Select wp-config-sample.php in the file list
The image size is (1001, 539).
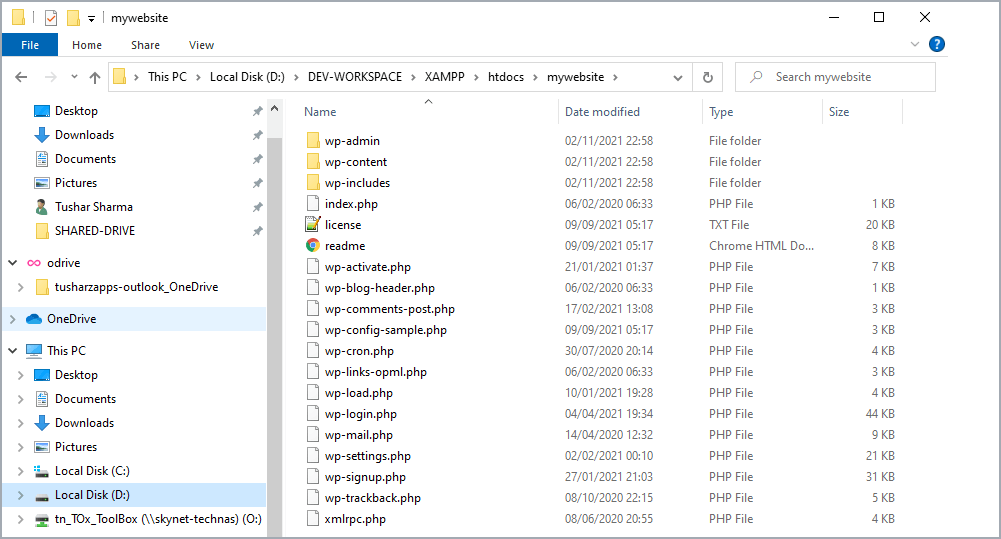tap(385, 330)
